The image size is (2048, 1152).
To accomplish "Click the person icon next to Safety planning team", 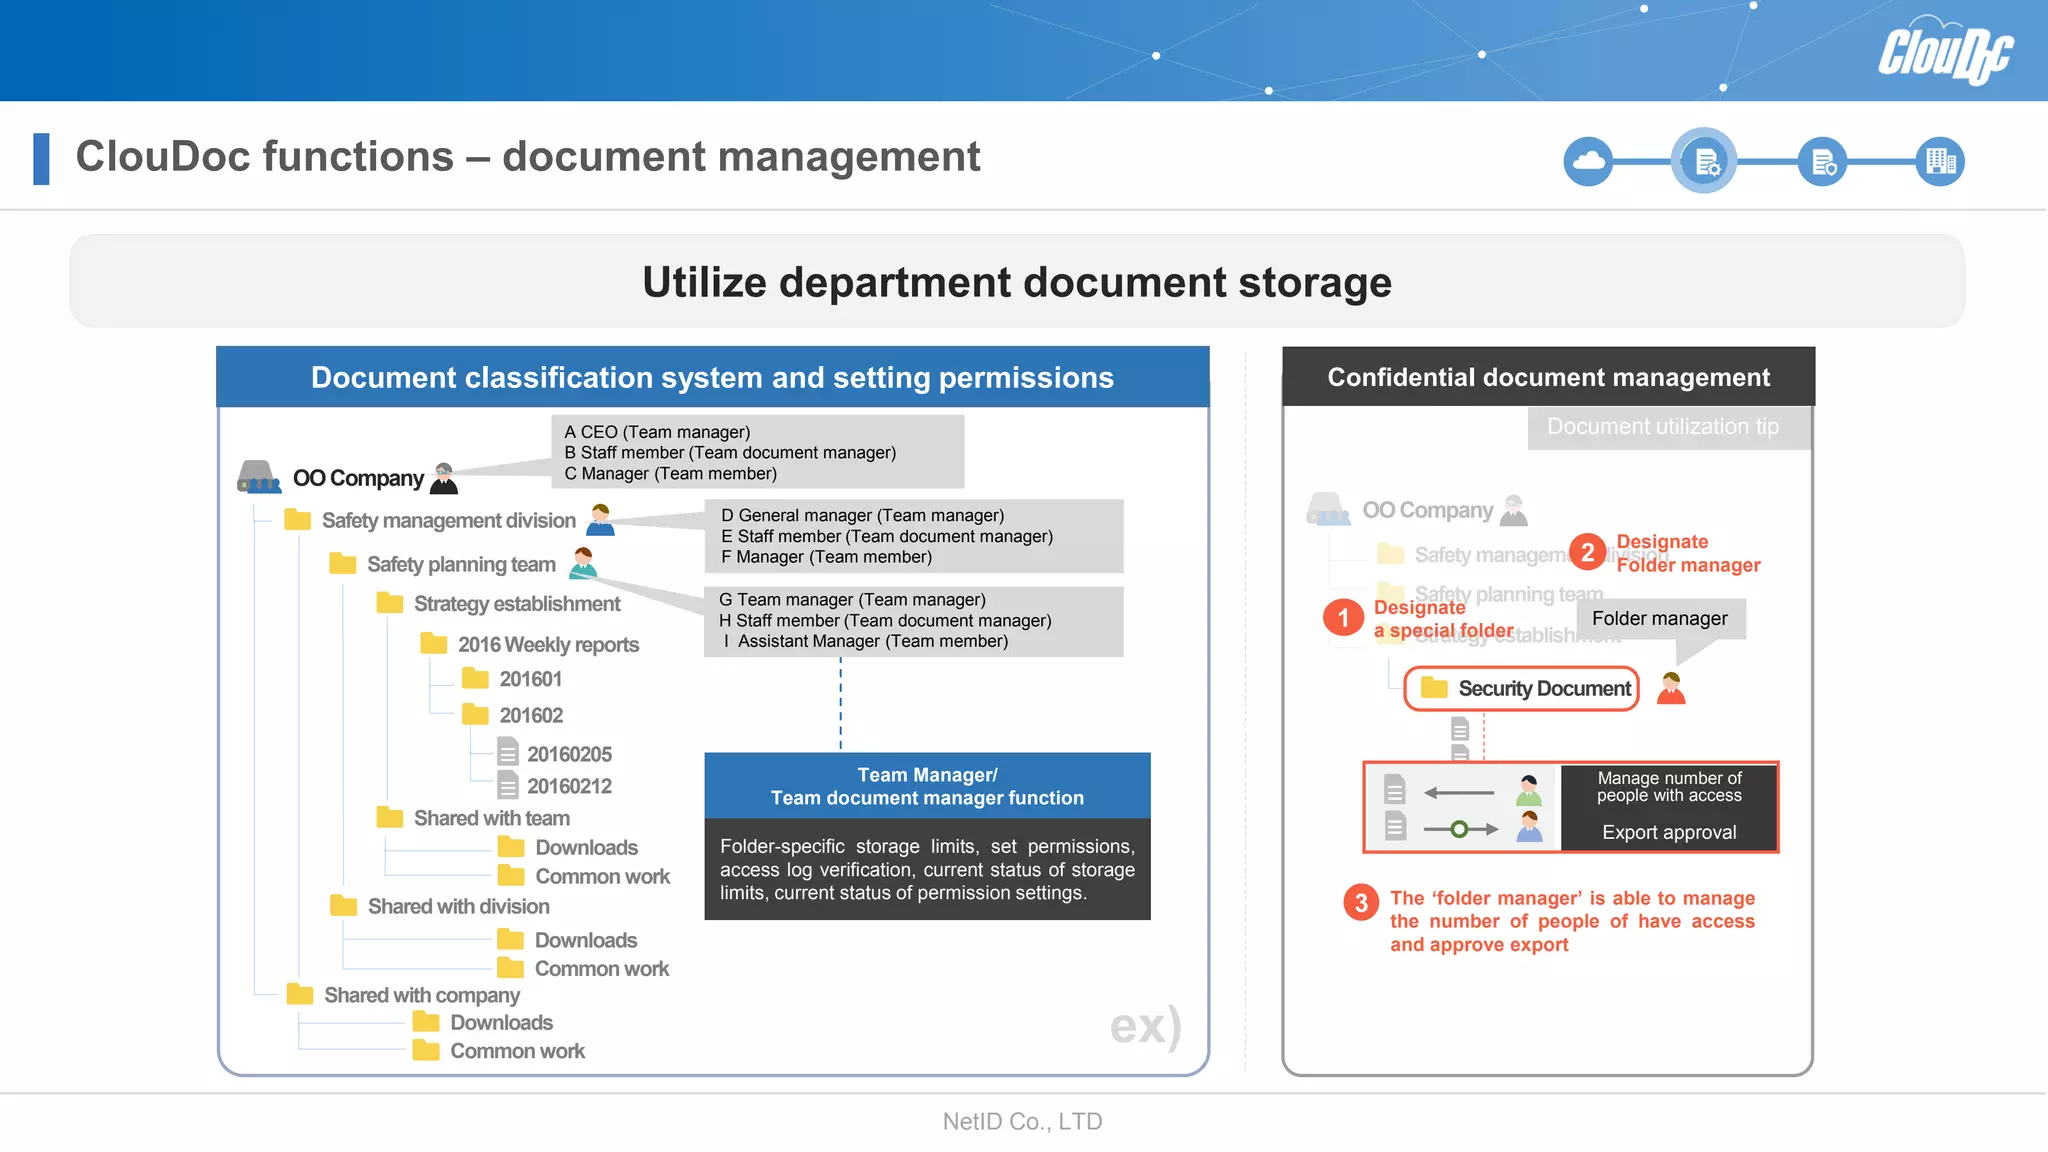I will 583,563.
